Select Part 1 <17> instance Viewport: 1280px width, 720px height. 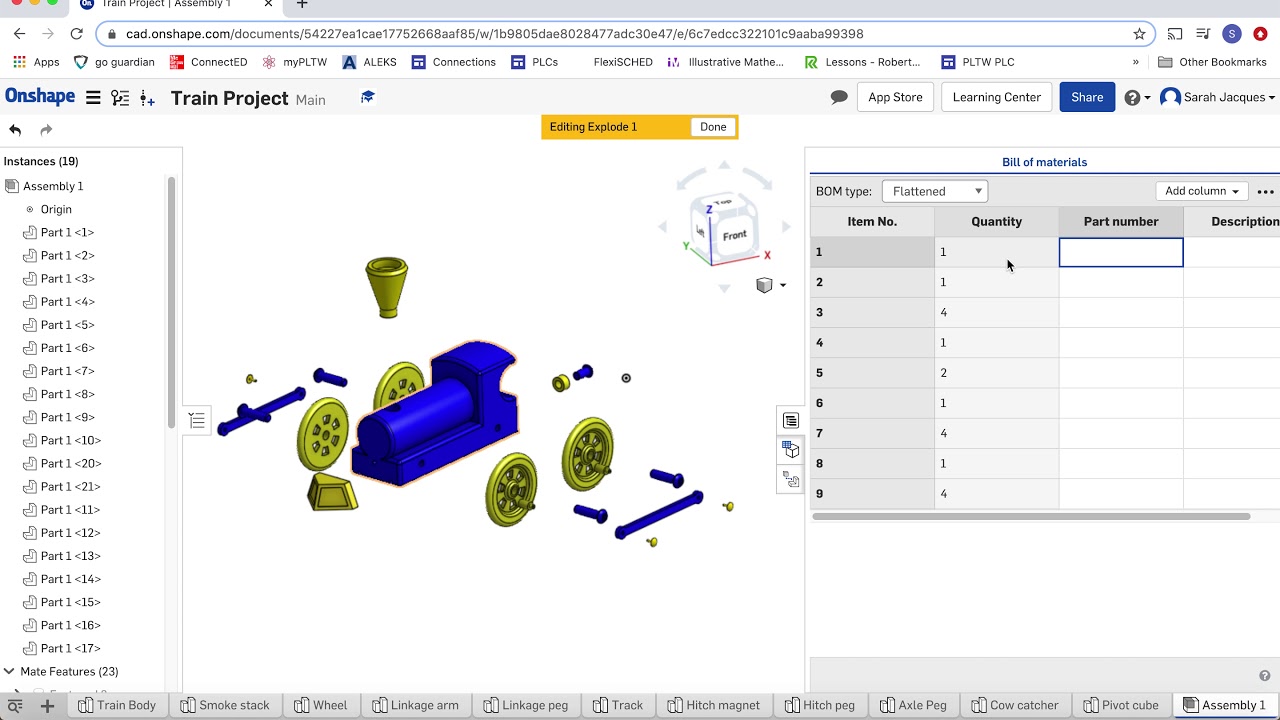70,648
